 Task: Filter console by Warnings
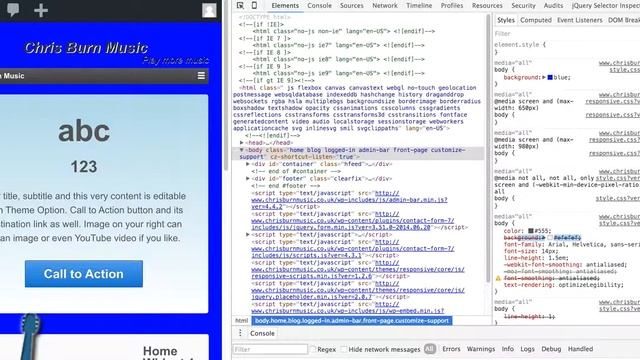click(480, 349)
